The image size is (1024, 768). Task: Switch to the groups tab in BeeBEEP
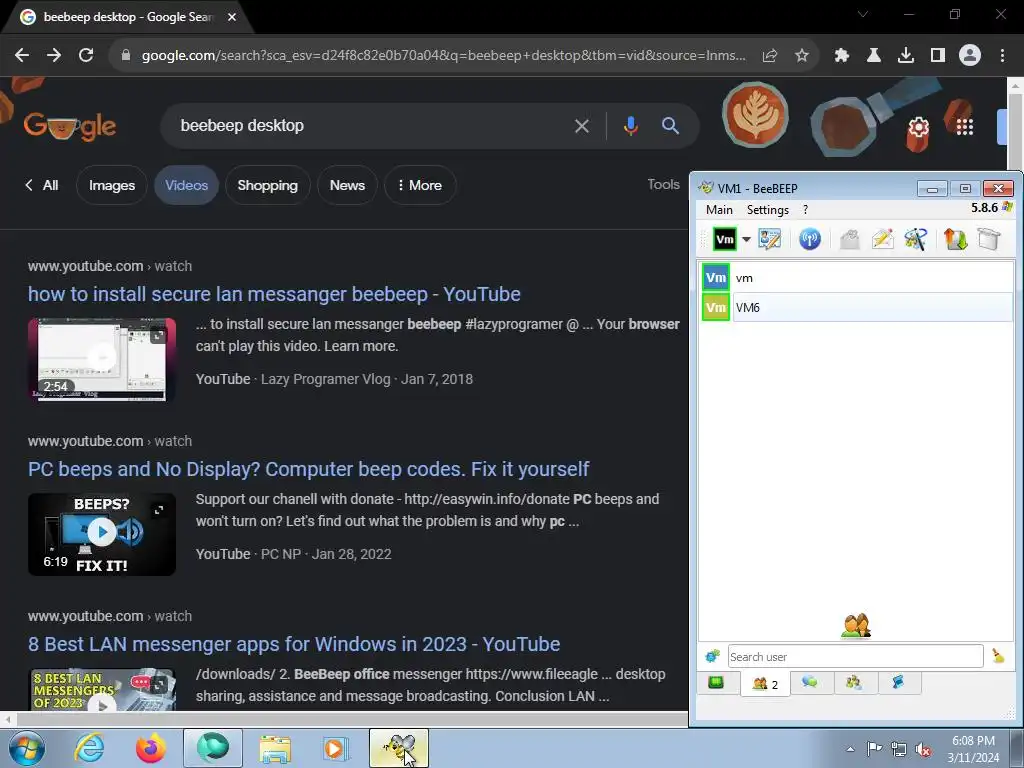click(854, 682)
